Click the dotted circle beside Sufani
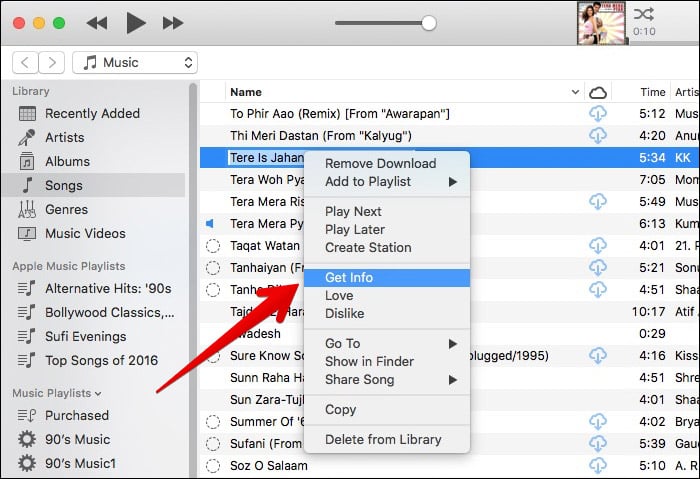 point(213,444)
